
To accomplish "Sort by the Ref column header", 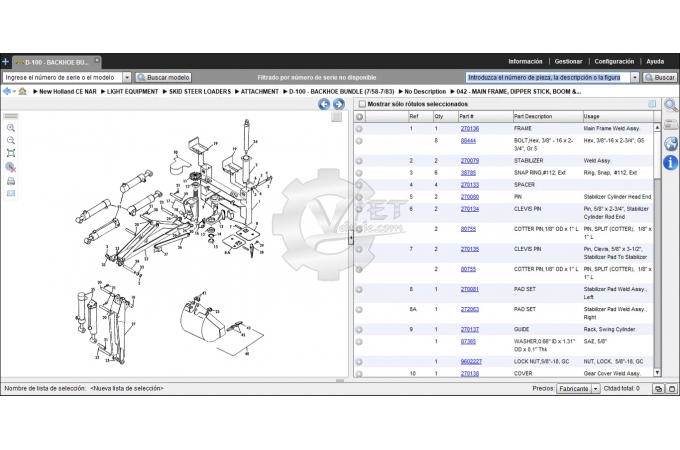I will click(x=420, y=117).
